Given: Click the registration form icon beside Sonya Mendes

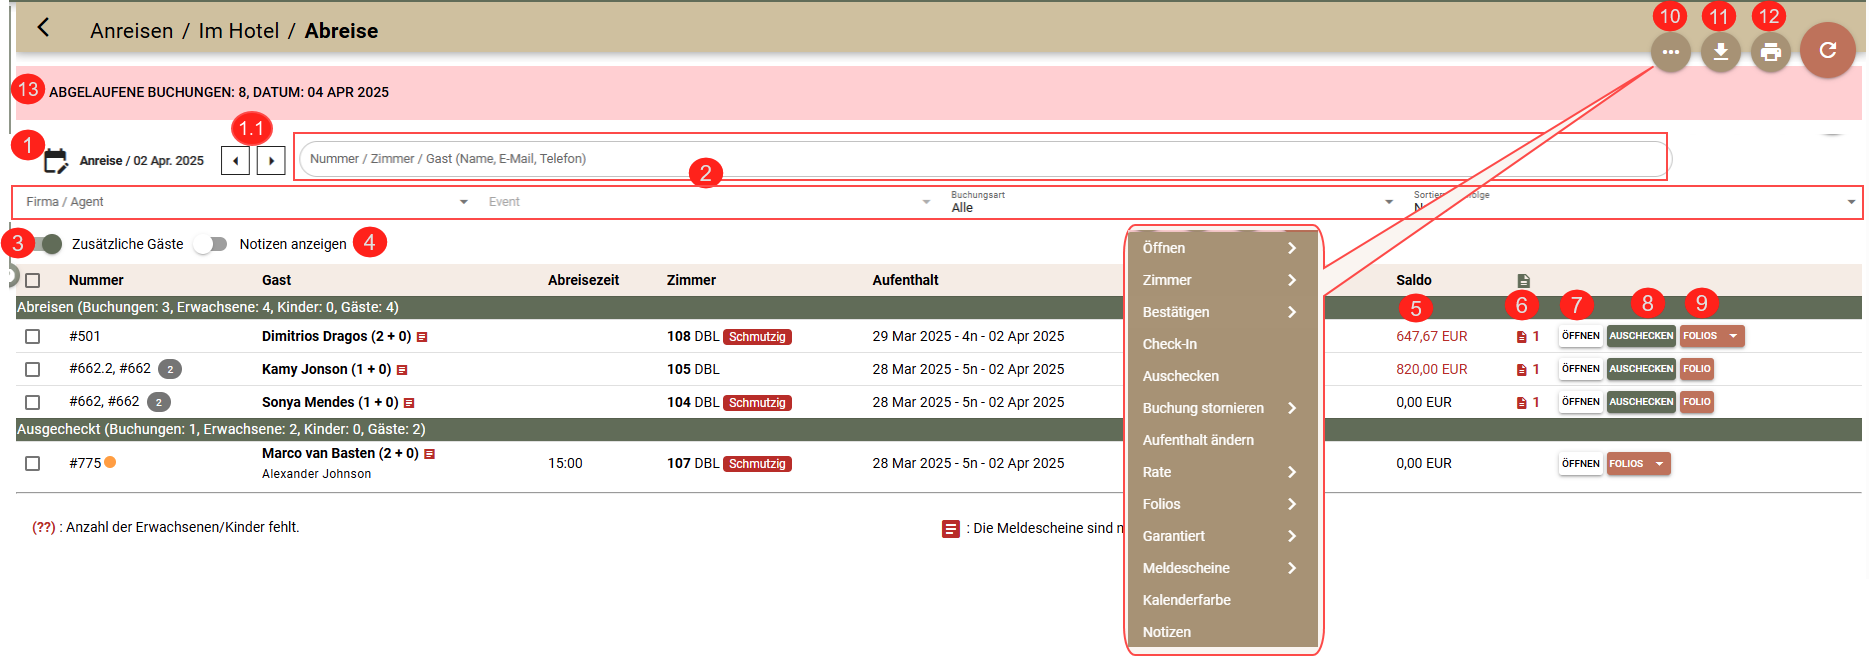Looking at the screenshot, I should pos(409,403).
